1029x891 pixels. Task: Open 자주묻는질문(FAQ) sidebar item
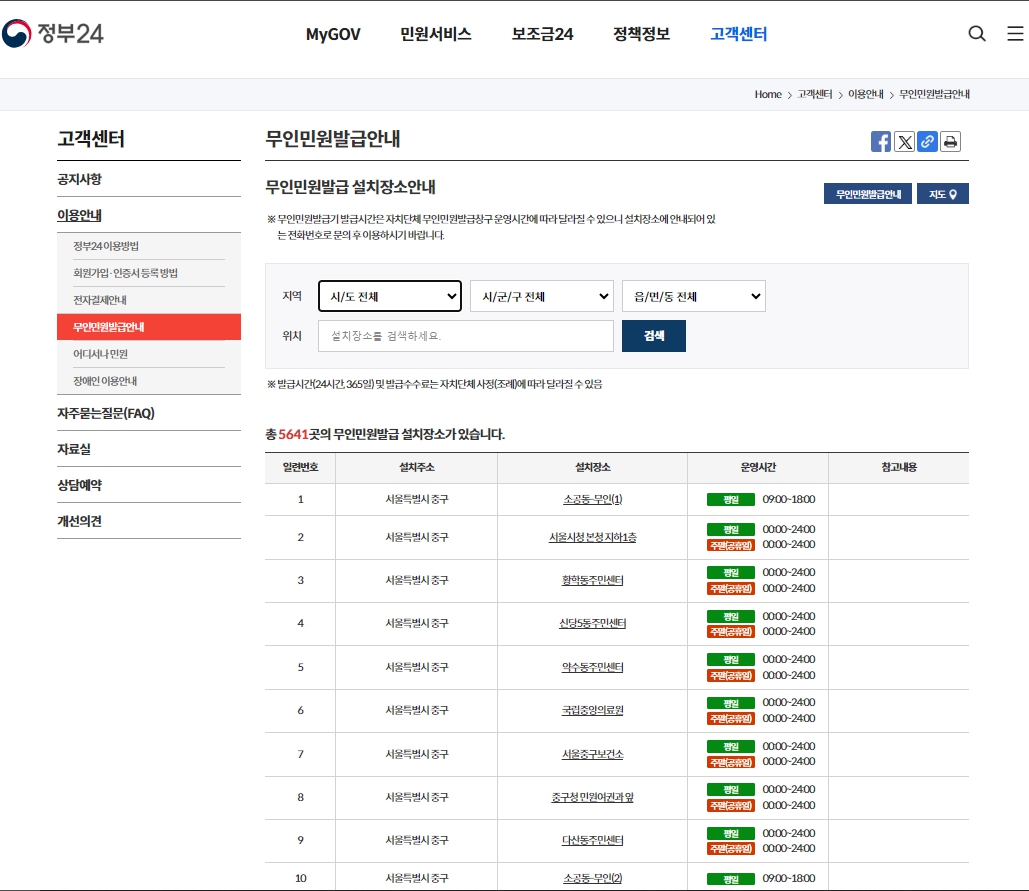(x=106, y=413)
